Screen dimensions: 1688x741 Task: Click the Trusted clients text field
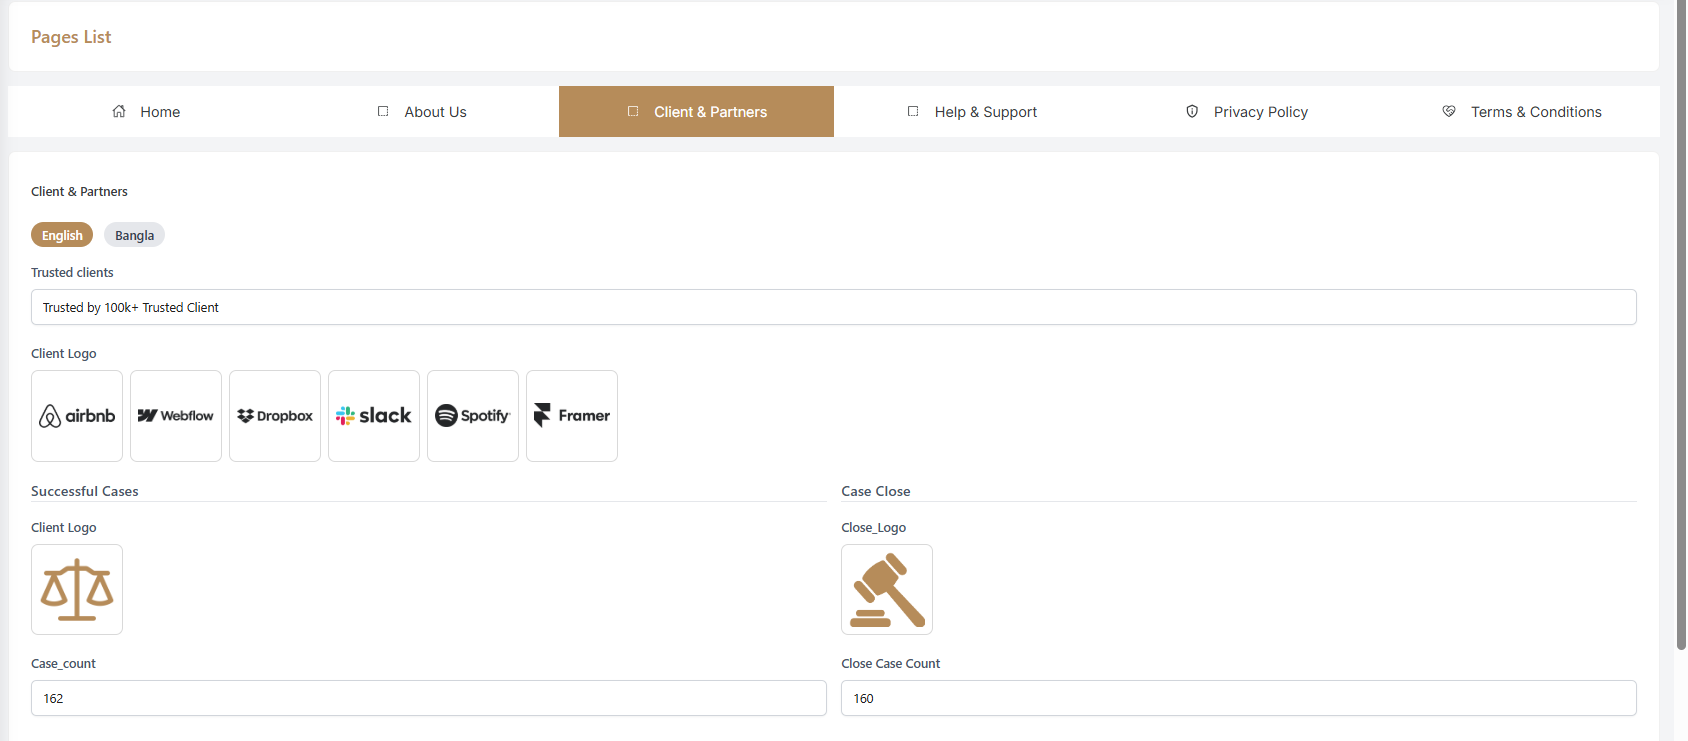(834, 307)
